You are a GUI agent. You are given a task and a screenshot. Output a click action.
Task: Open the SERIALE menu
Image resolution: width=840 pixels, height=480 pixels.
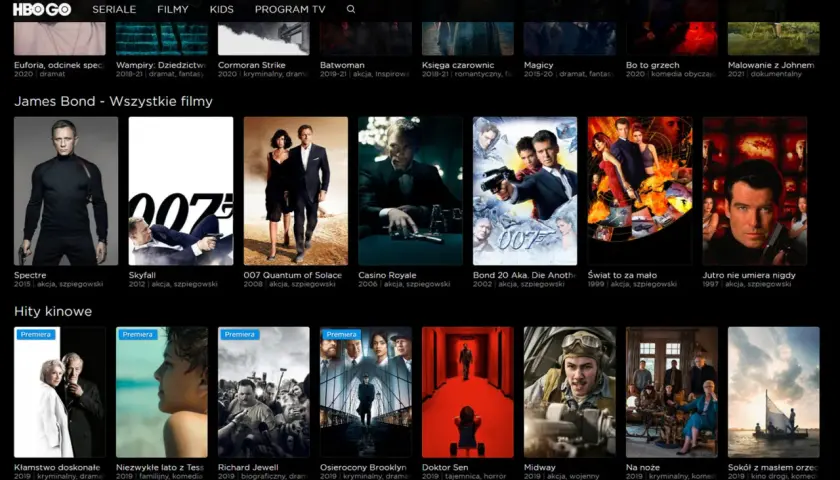114,9
